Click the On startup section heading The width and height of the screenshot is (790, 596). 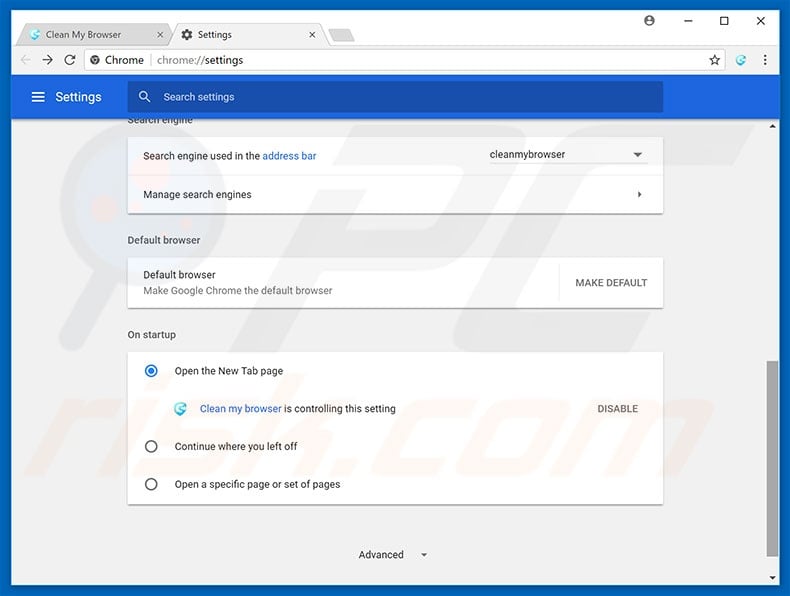(152, 335)
